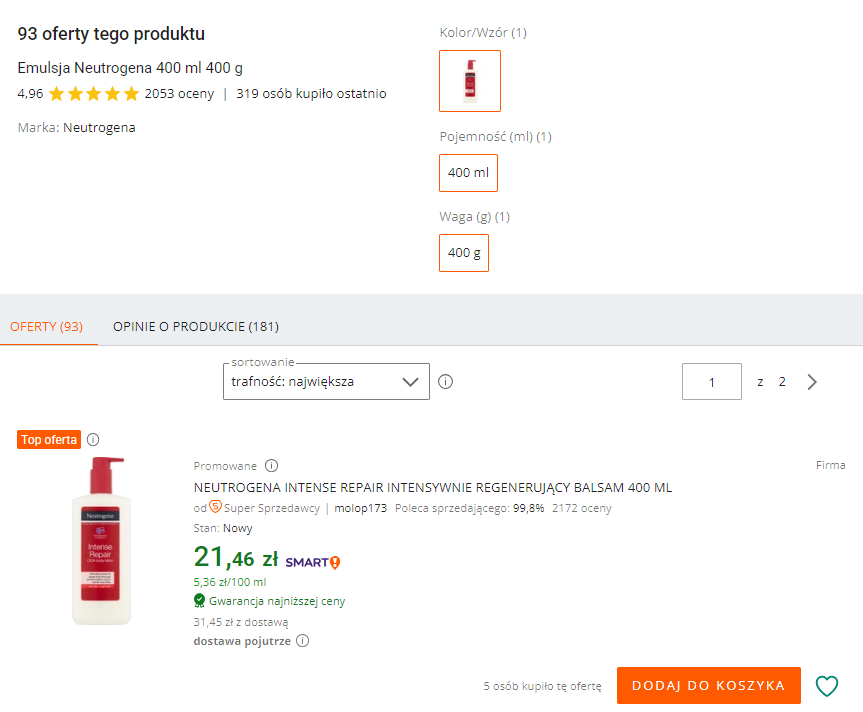Image resolution: width=863 pixels, height=712 pixels.
Task: Click the green Gwarancja najniższej ceny checkmark
Action: tap(200, 601)
